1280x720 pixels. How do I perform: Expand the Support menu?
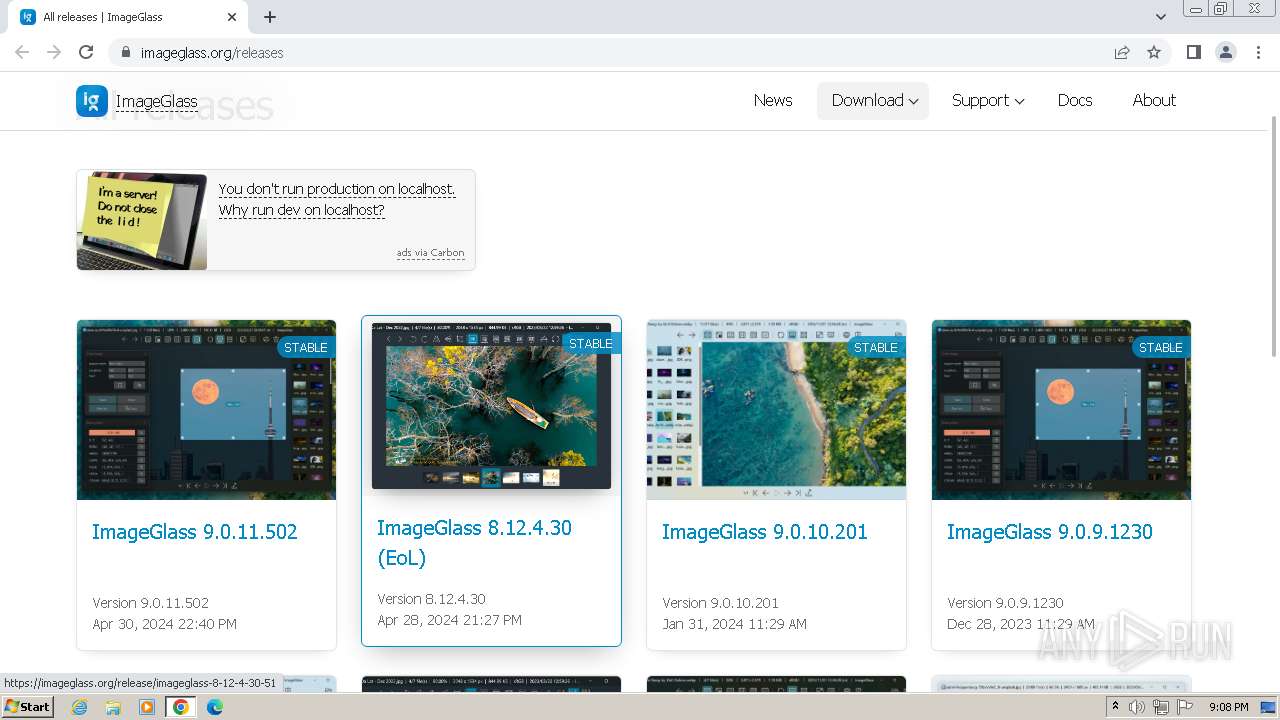[x=987, y=100]
